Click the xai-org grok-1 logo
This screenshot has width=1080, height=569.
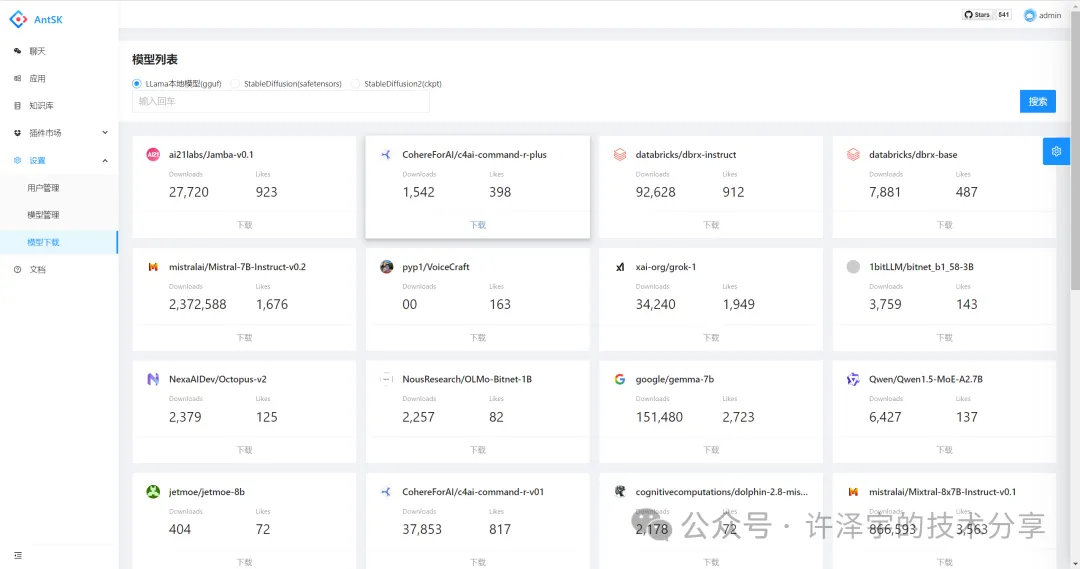(620, 267)
